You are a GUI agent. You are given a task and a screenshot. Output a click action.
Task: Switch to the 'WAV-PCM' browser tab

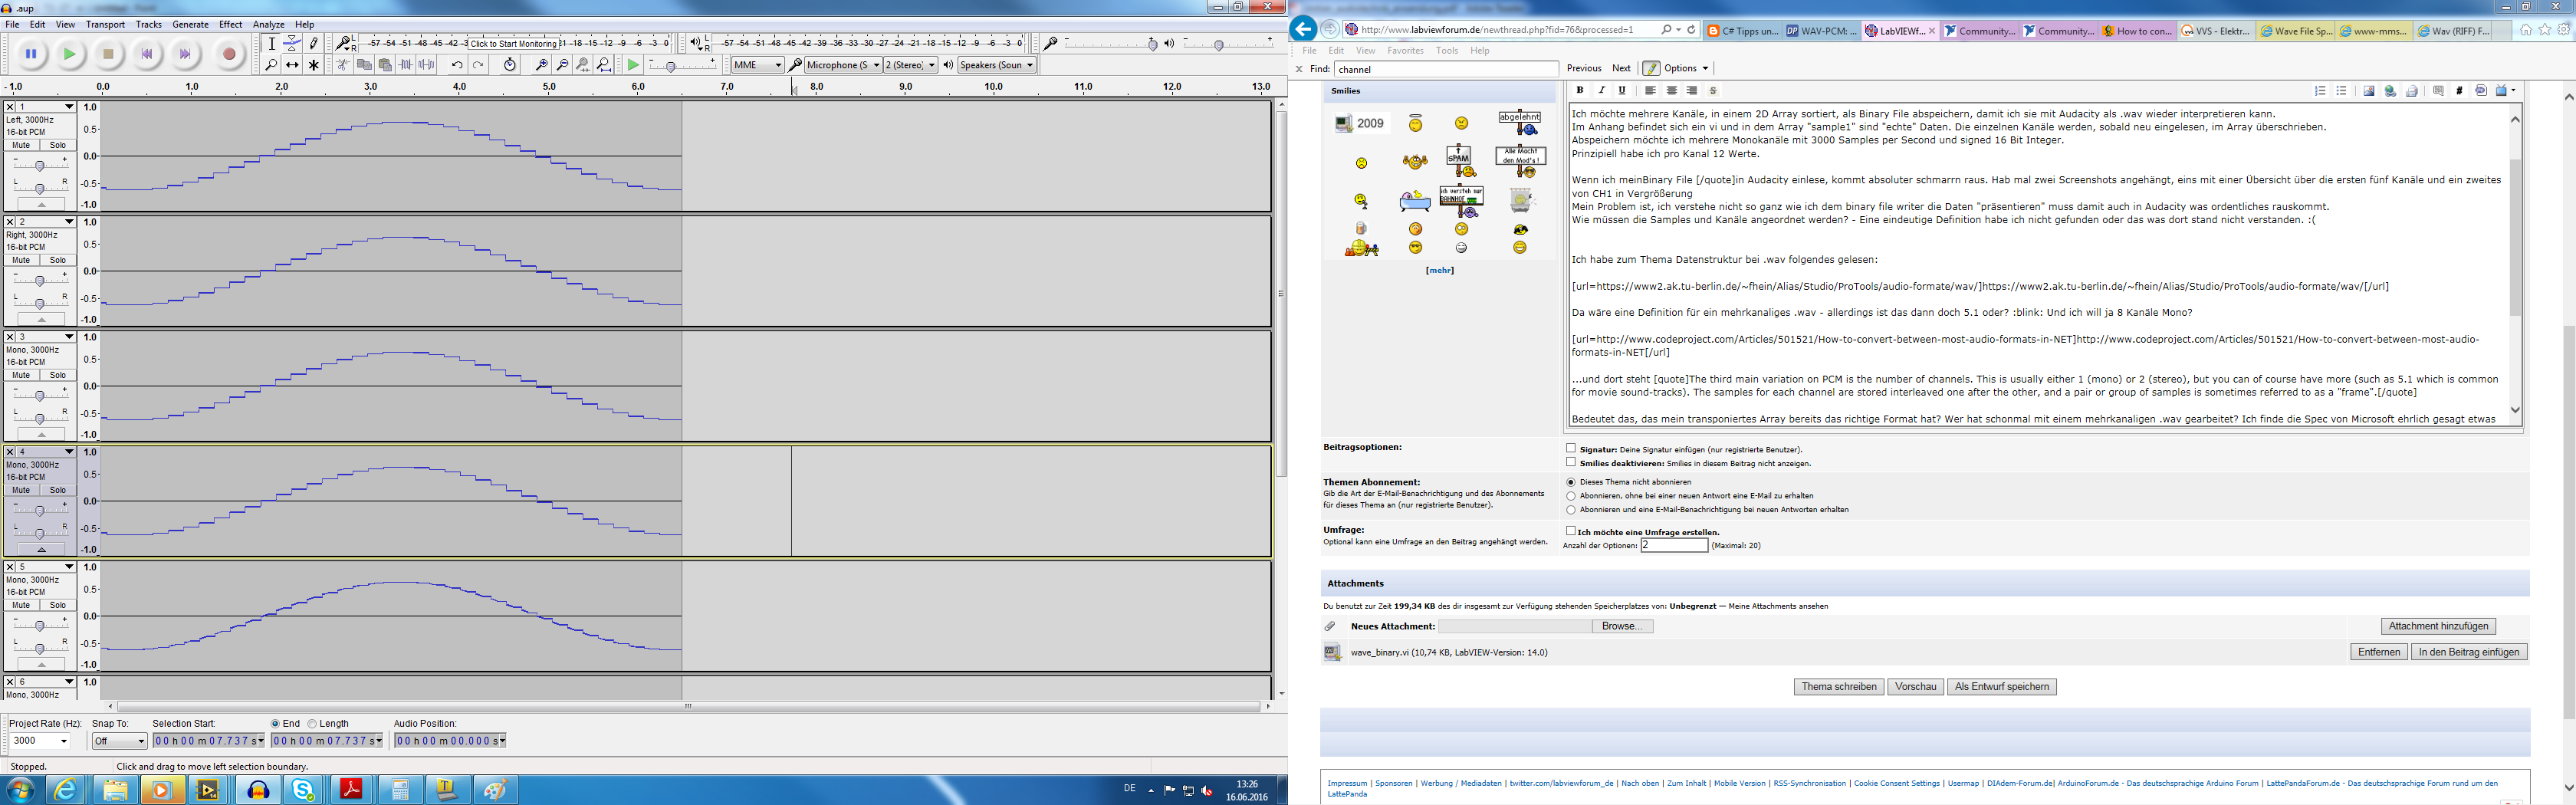[1822, 31]
